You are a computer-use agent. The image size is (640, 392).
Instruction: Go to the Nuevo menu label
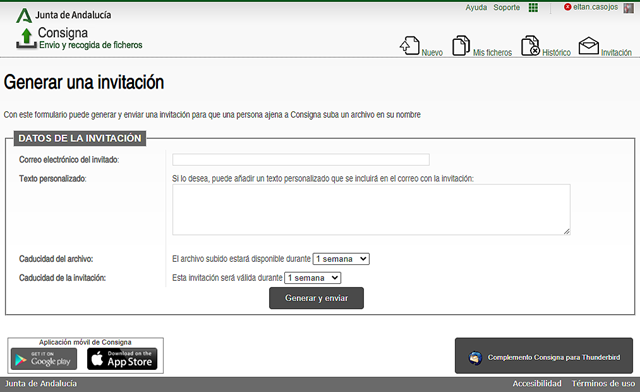click(x=432, y=53)
